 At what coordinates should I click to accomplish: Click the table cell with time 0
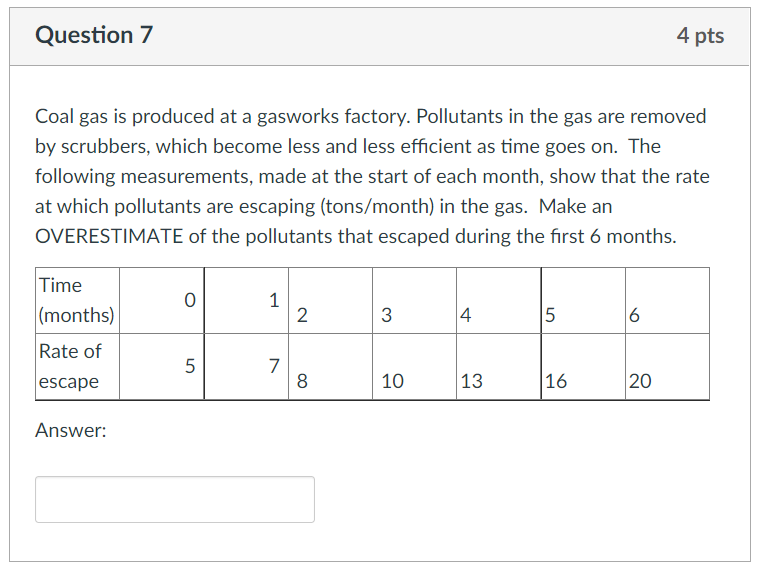162,300
